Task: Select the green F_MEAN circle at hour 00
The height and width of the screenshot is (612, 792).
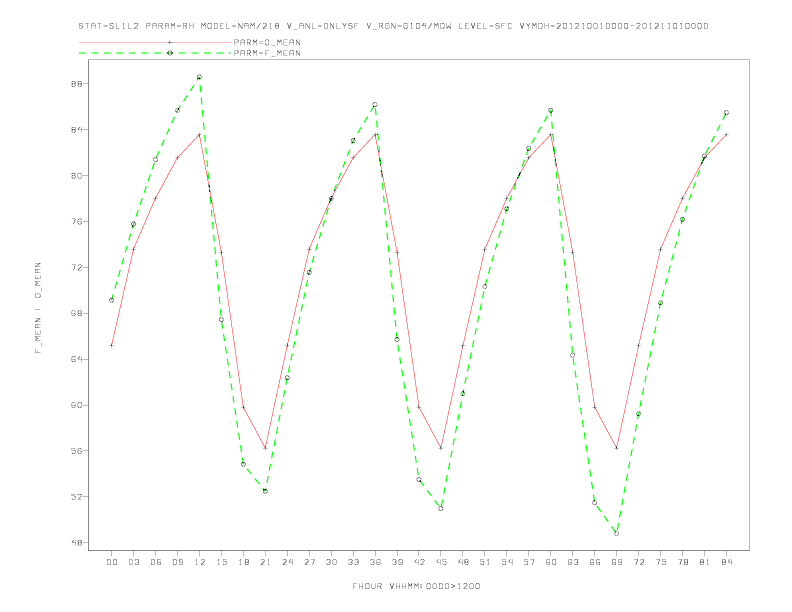Action: click(x=112, y=300)
